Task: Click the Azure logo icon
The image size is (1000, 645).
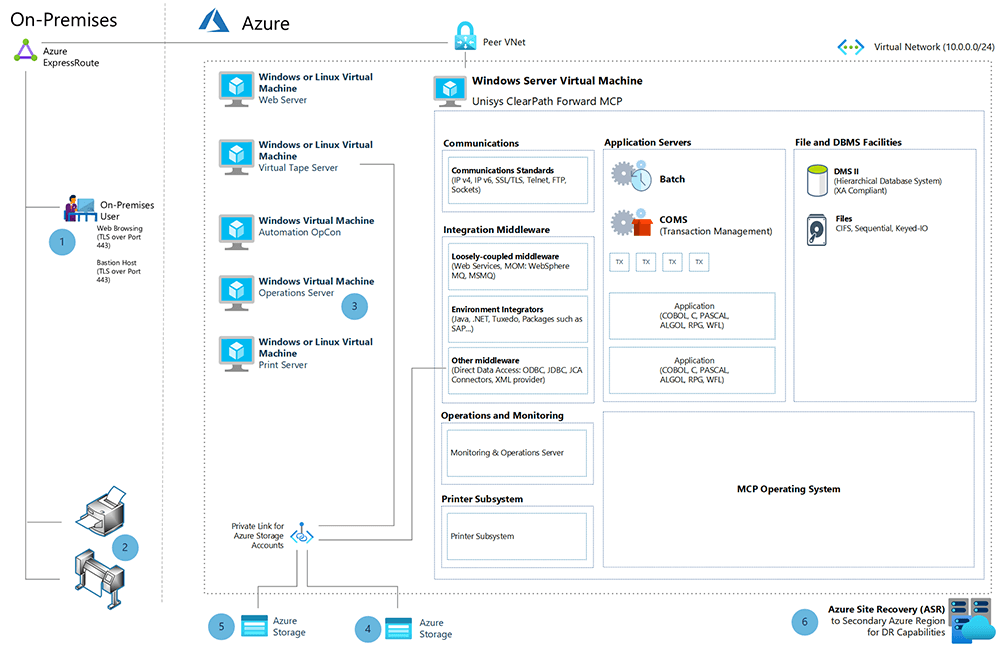Action: tap(214, 21)
